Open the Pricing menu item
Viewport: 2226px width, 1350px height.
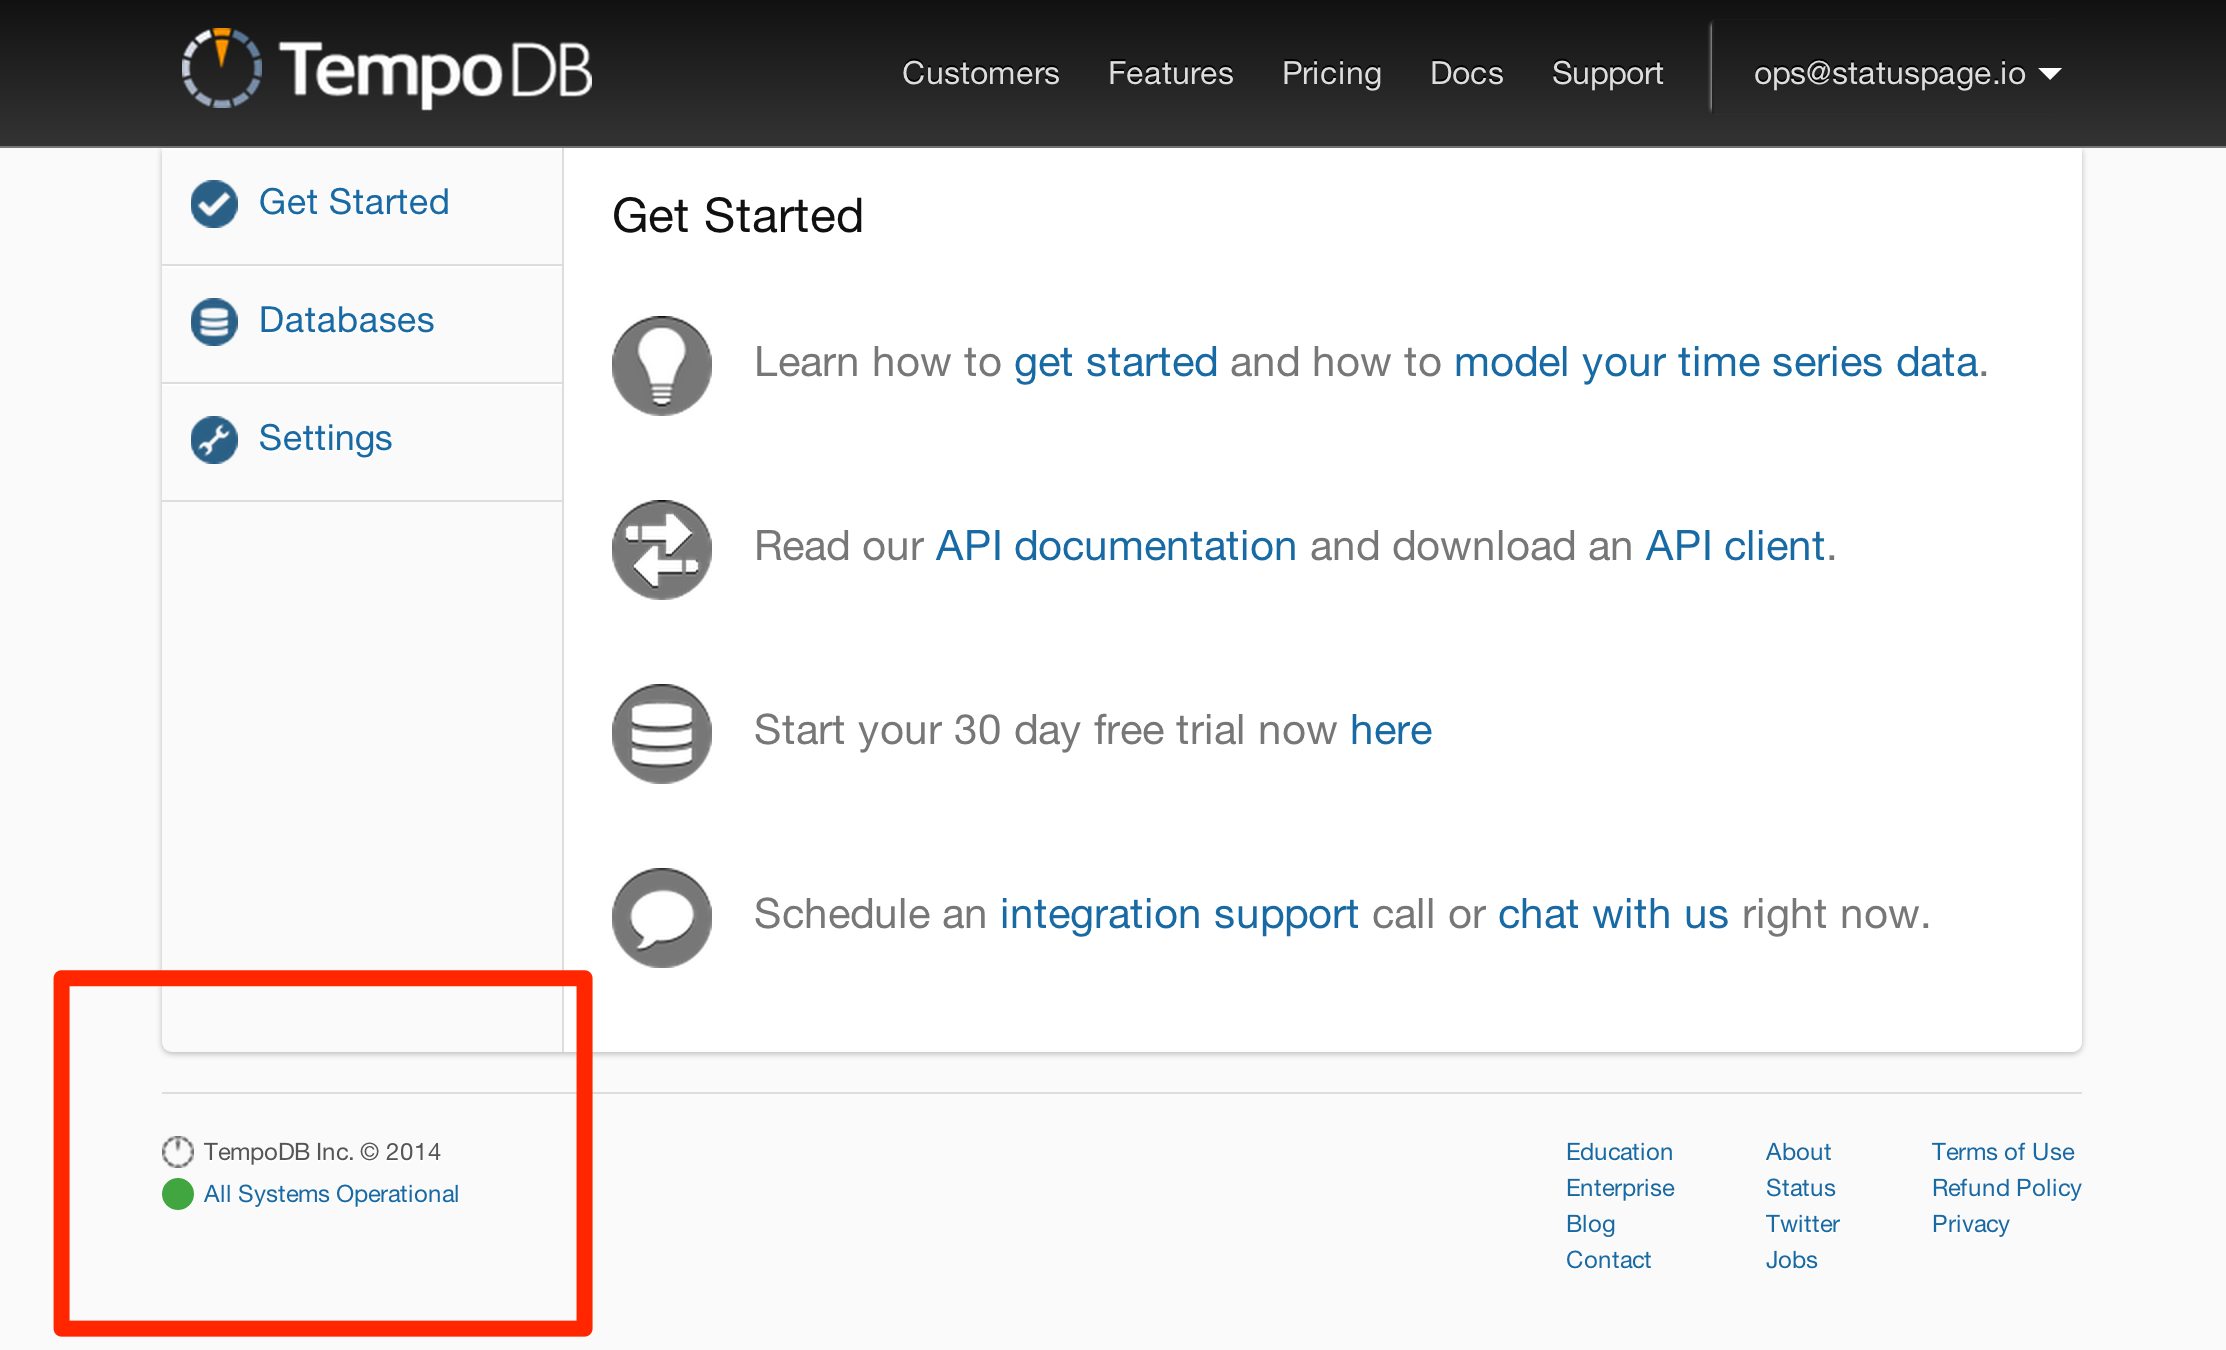pyautogui.click(x=1331, y=73)
